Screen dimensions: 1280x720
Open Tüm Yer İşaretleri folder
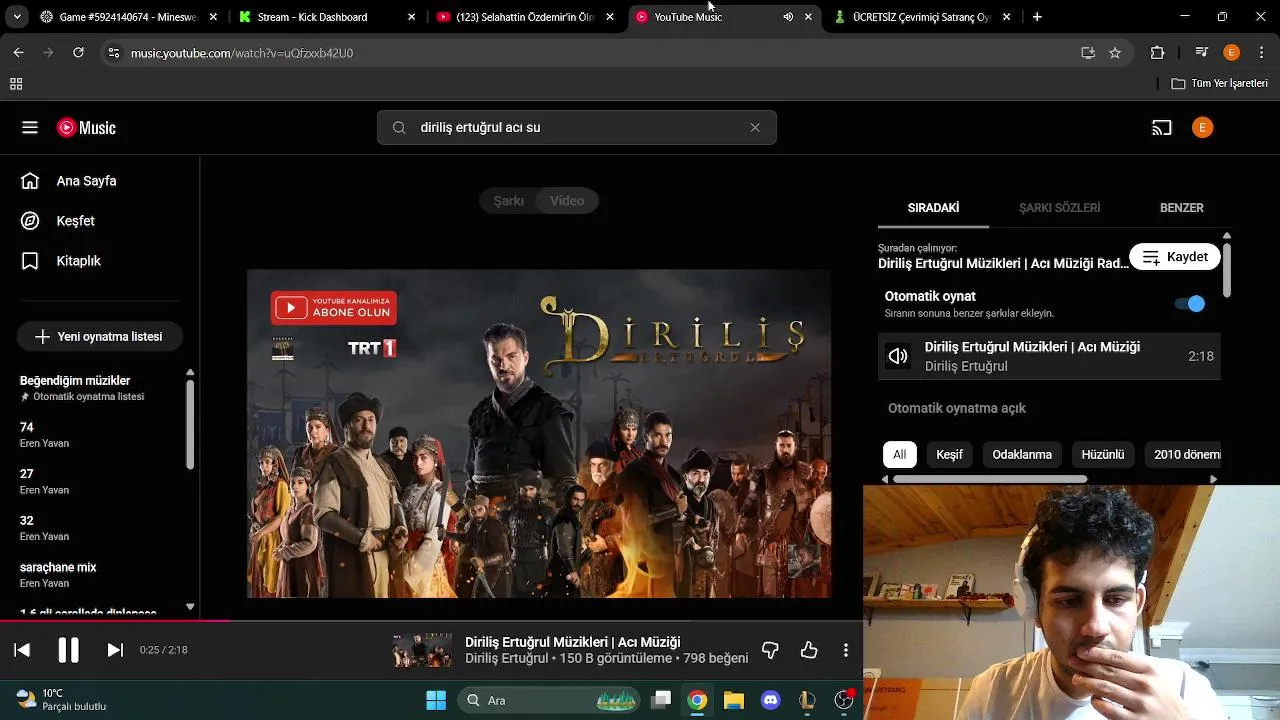pyautogui.click(x=1220, y=83)
